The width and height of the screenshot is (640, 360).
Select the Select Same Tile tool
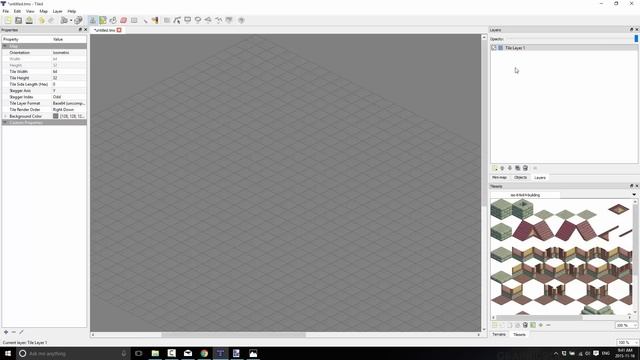point(155,20)
